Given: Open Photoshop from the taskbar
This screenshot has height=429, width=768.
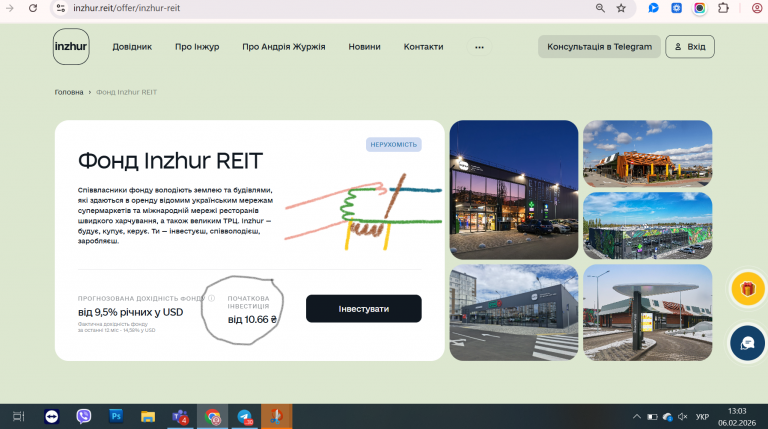Looking at the screenshot, I should 116,416.
